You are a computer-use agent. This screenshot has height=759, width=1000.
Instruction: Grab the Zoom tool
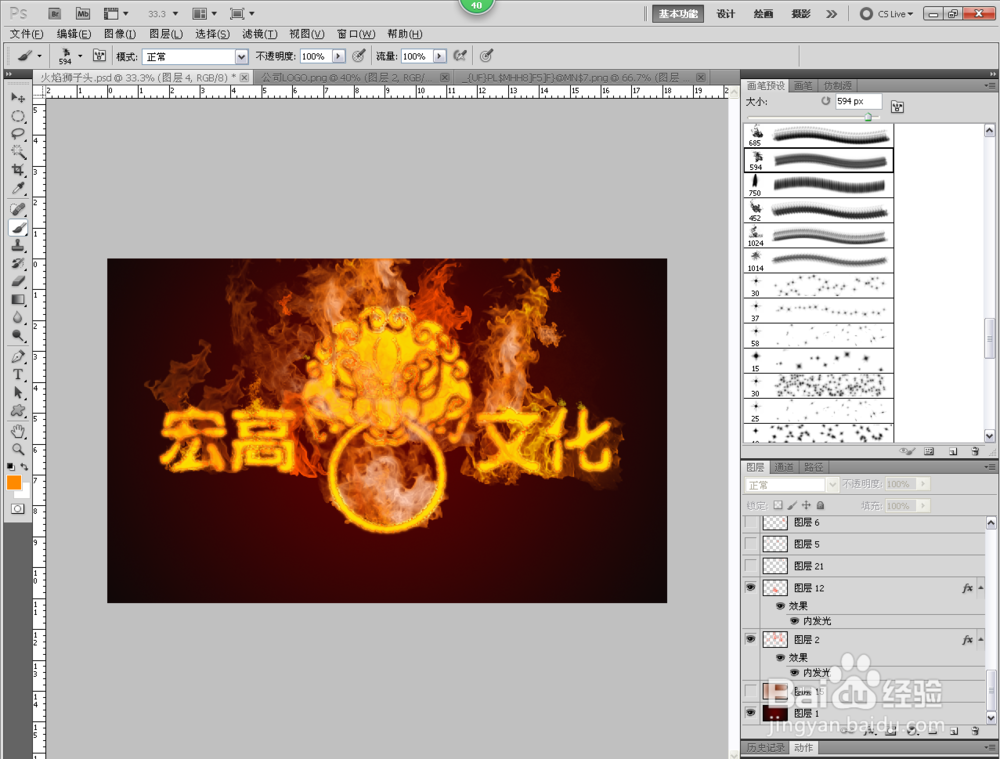pyautogui.click(x=18, y=449)
